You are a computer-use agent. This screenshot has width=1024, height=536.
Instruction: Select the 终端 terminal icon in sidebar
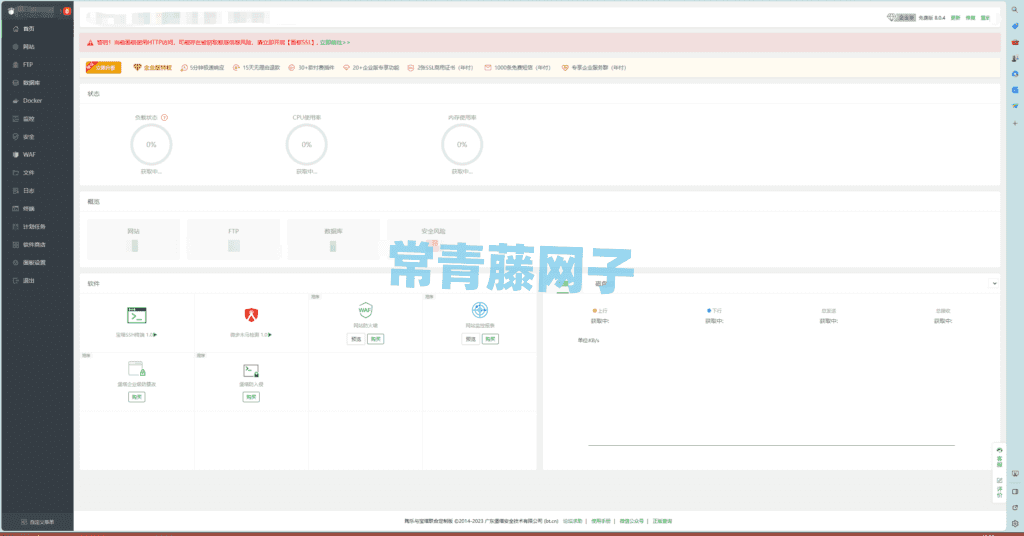[16, 208]
